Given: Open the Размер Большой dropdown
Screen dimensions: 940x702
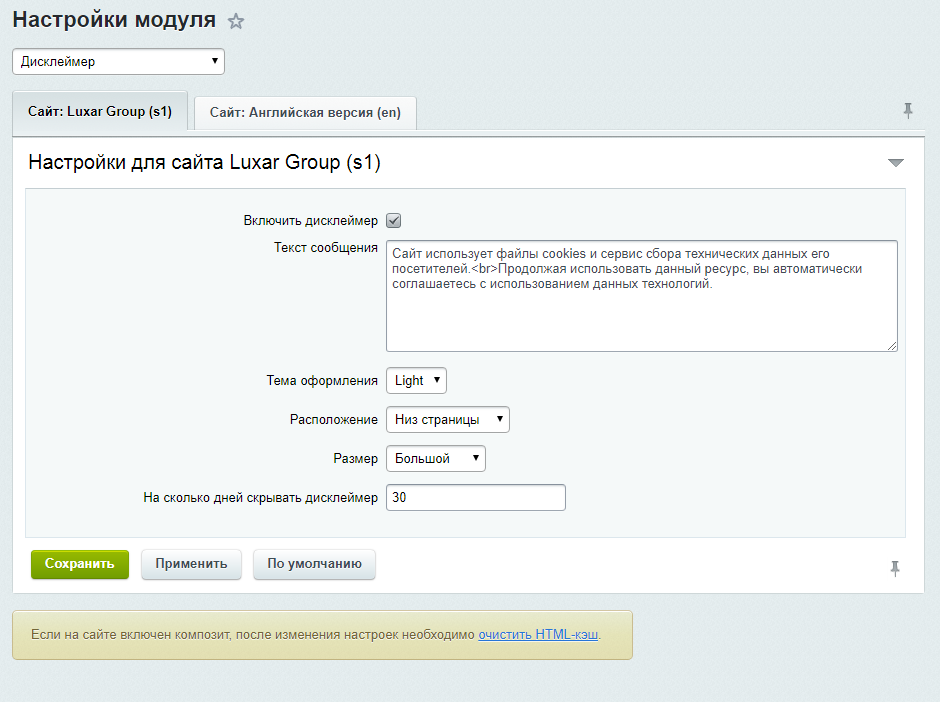Looking at the screenshot, I should click(436, 459).
